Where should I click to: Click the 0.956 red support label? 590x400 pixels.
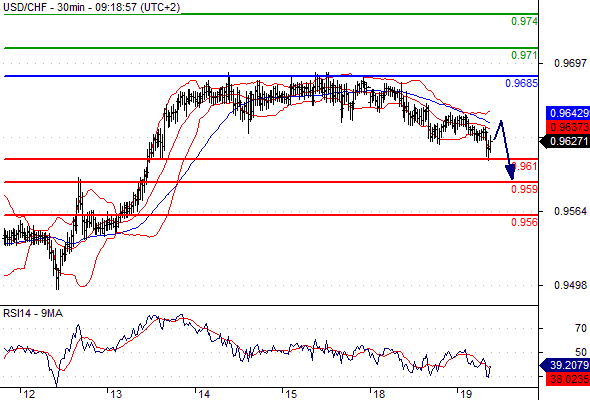click(x=524, y=222)
